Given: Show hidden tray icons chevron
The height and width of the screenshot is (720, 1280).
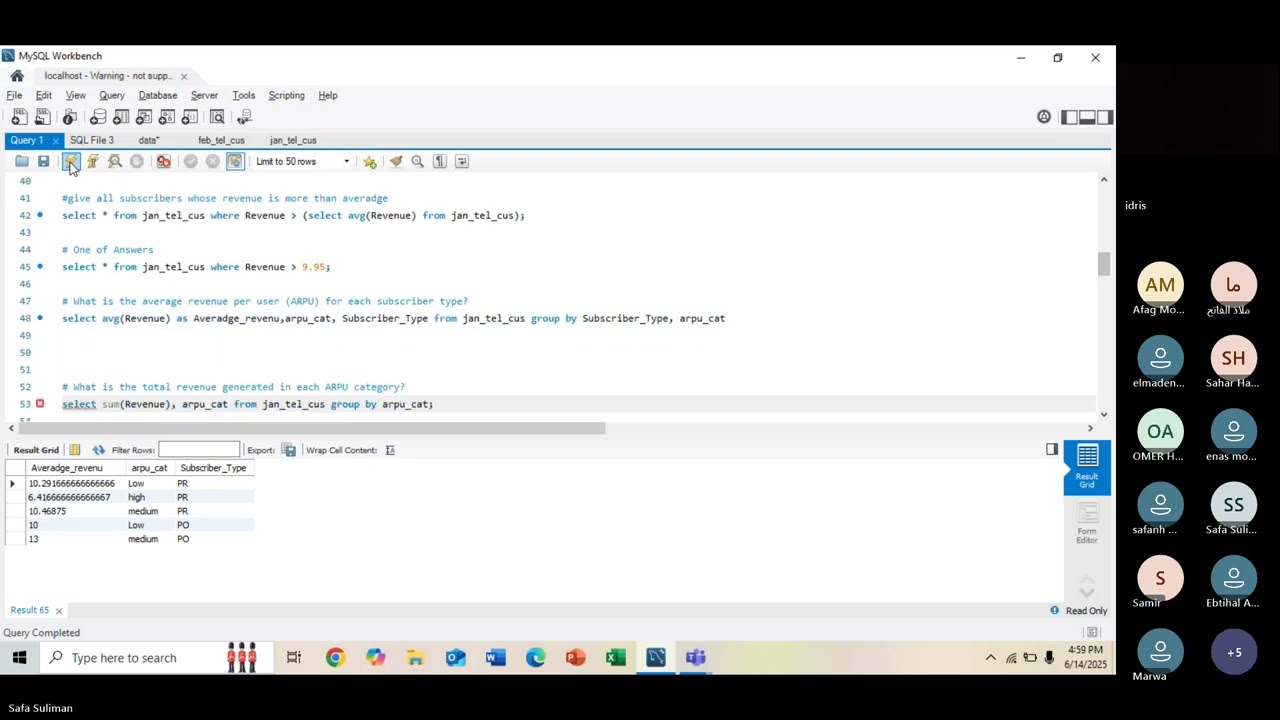Looking at the screenshot, I should (991, 658).
